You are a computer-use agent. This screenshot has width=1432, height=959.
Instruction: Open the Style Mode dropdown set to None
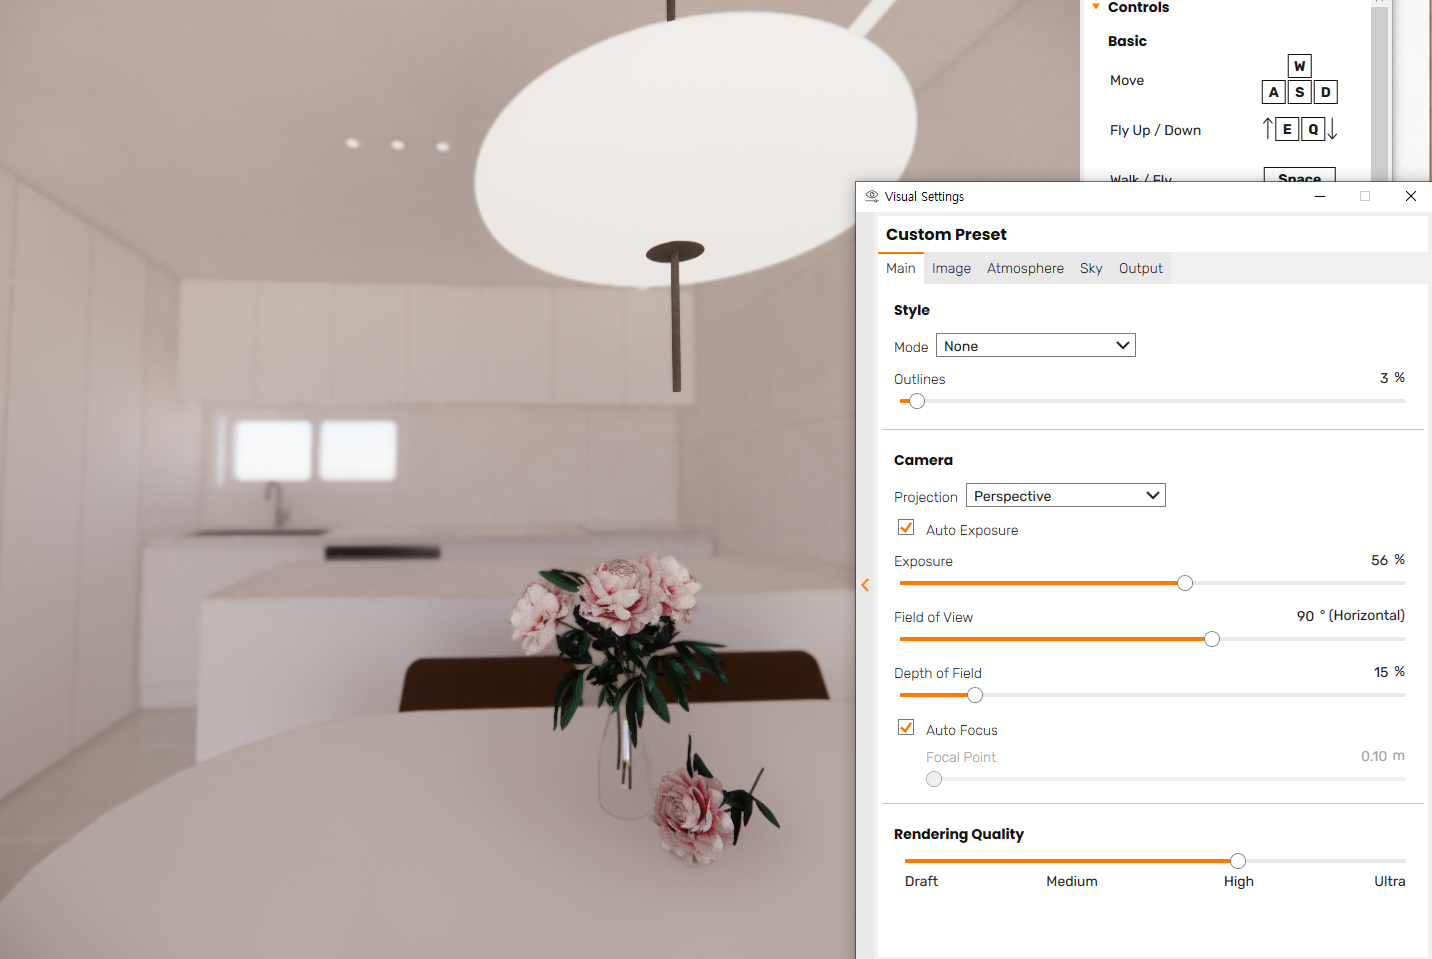1036,346
